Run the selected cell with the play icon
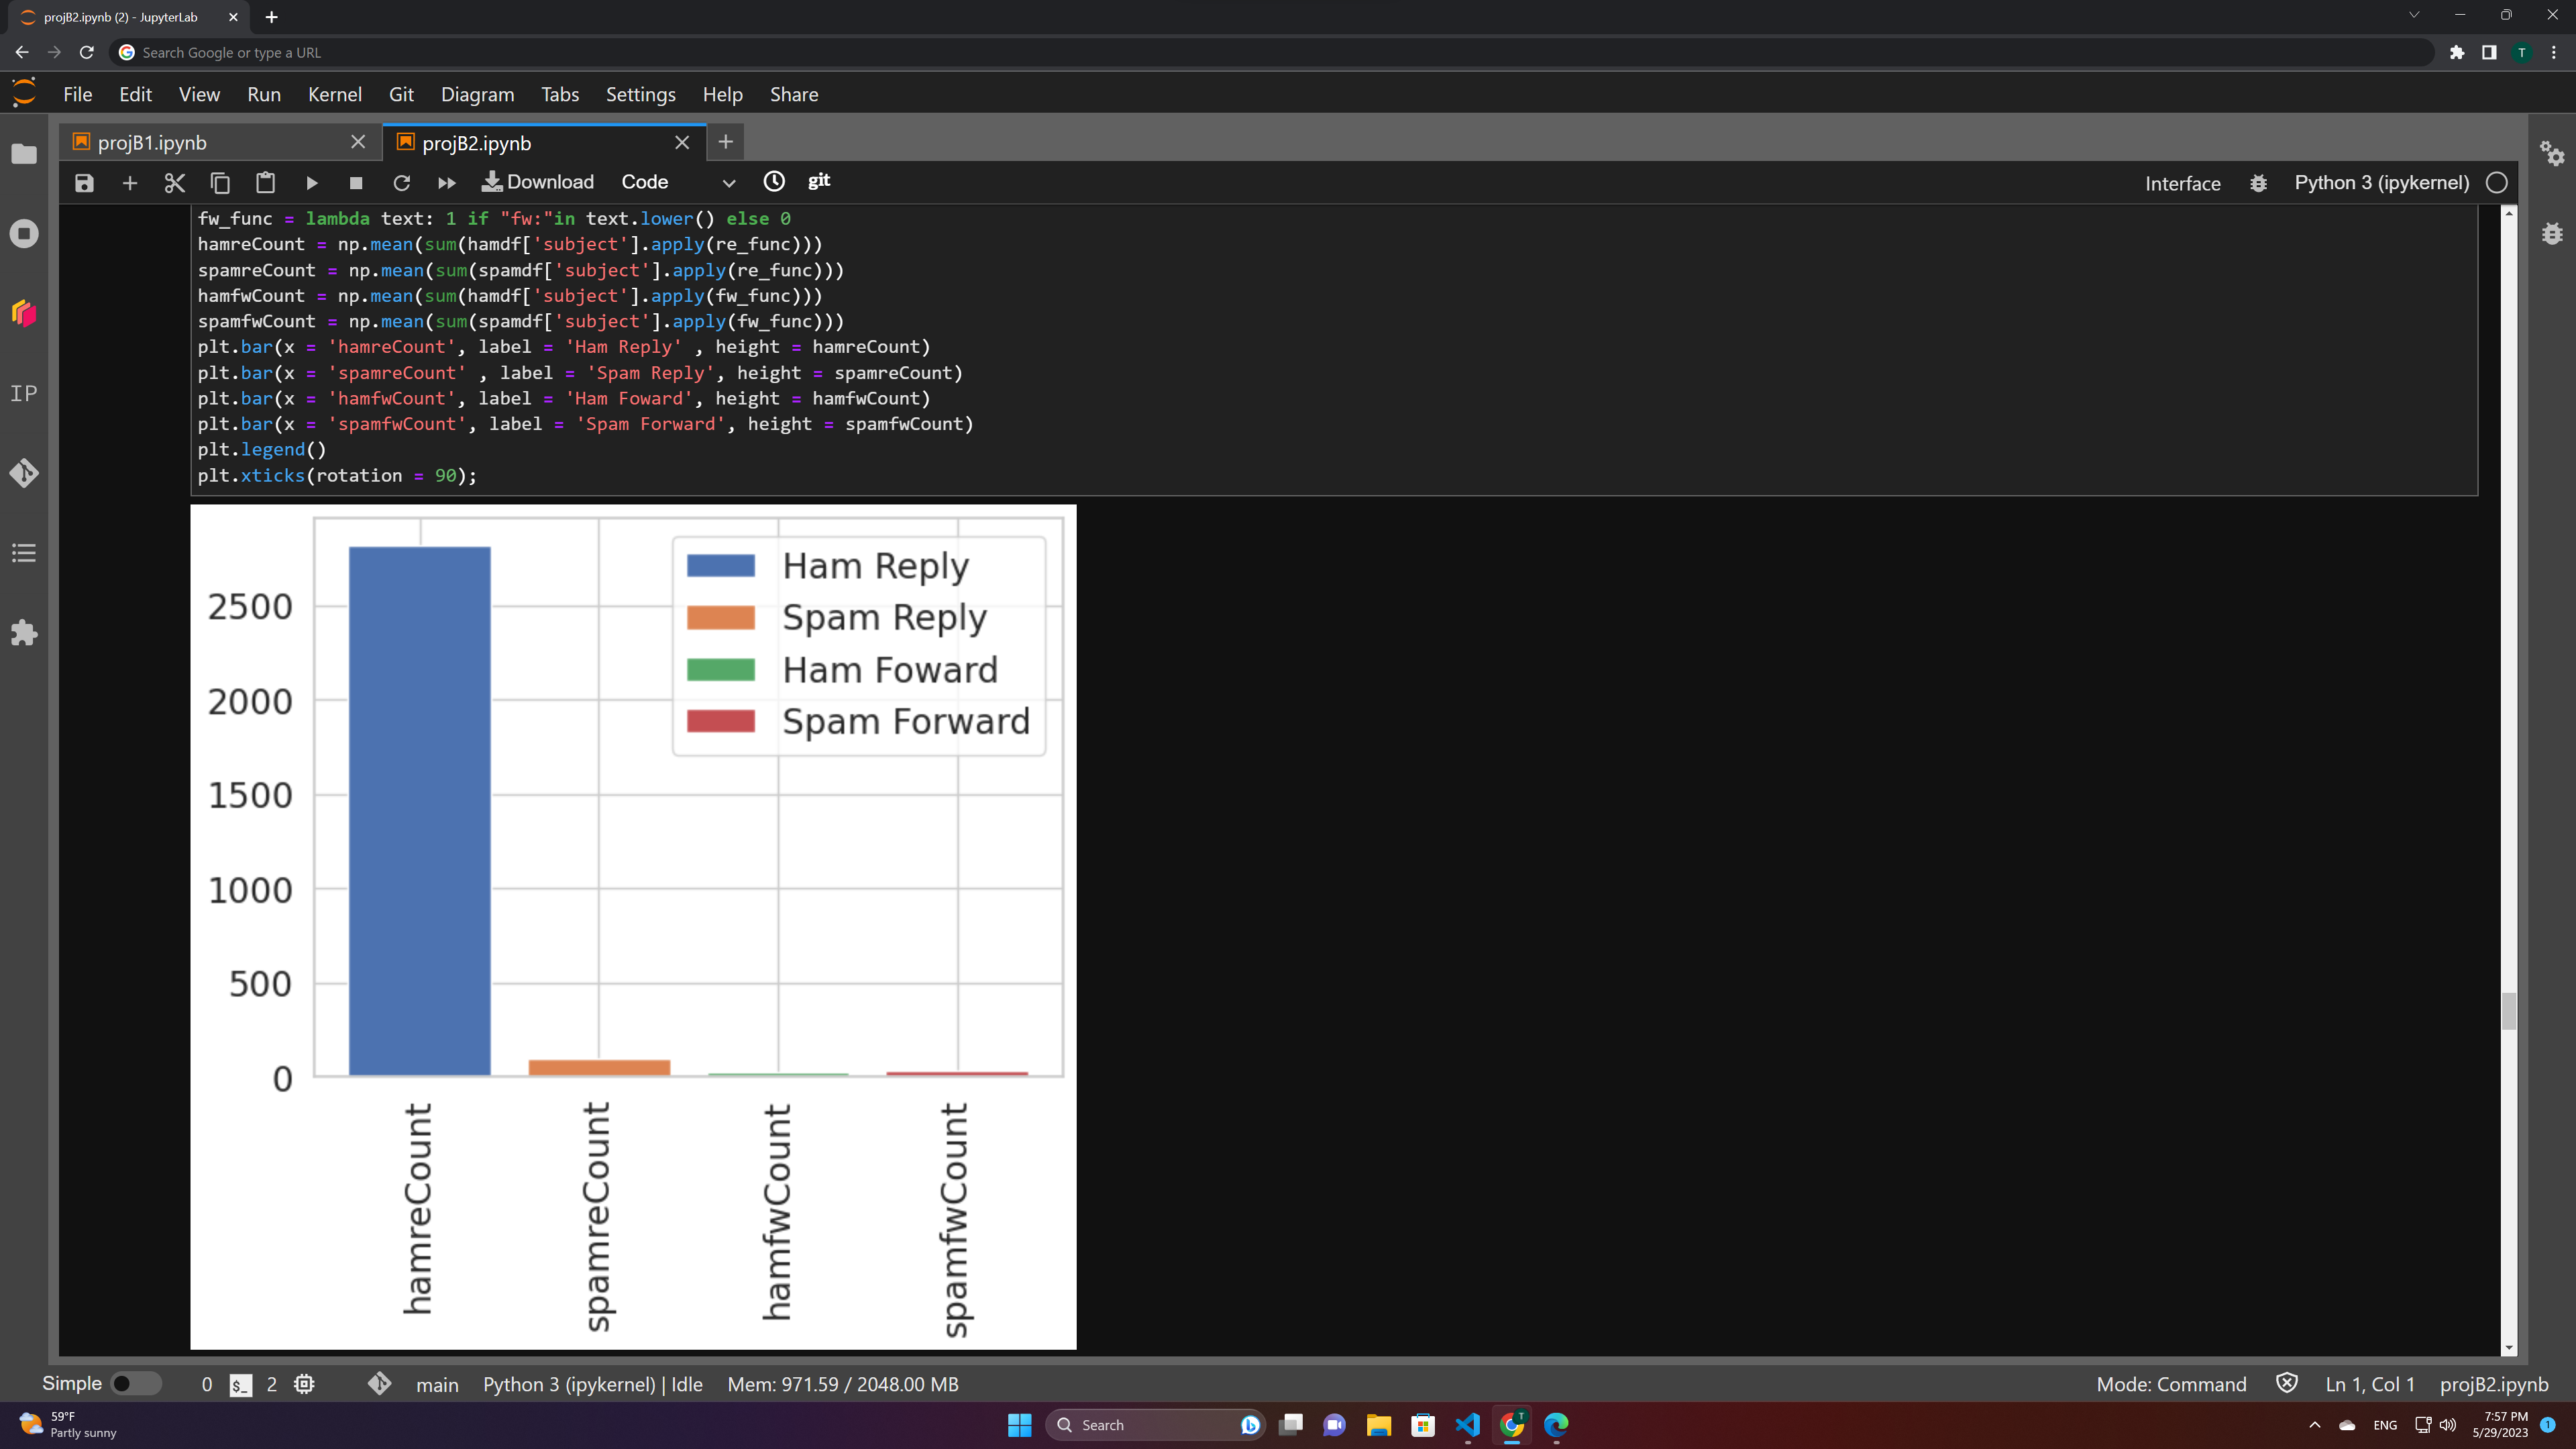Viewport: 2576px width, 1449px height. pos(311,183)
